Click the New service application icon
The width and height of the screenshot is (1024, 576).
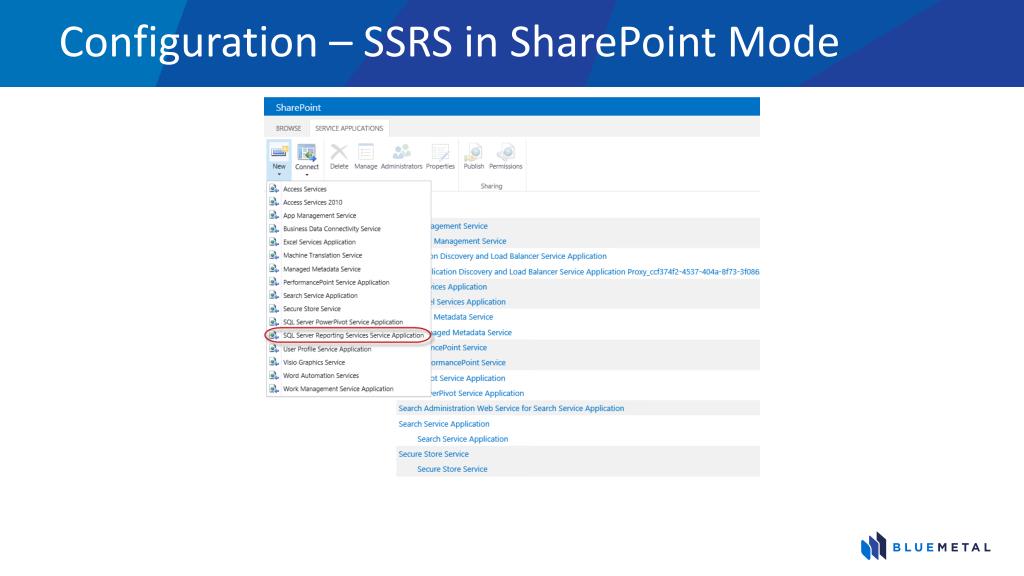pyautogui.click(x=279, y=152)
